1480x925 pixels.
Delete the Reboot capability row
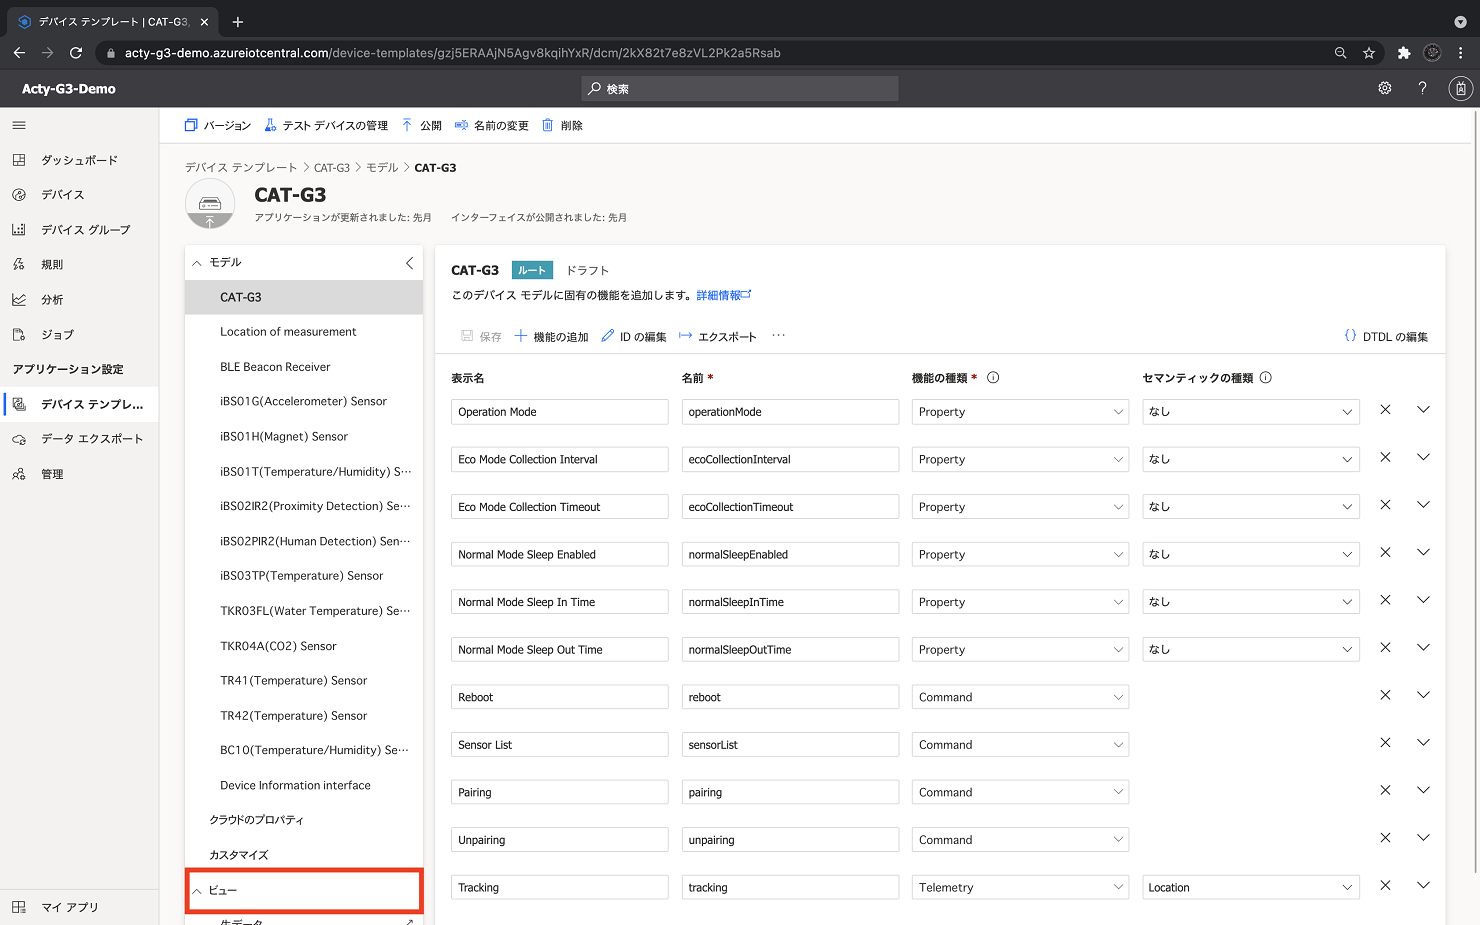pos(1385,695)
